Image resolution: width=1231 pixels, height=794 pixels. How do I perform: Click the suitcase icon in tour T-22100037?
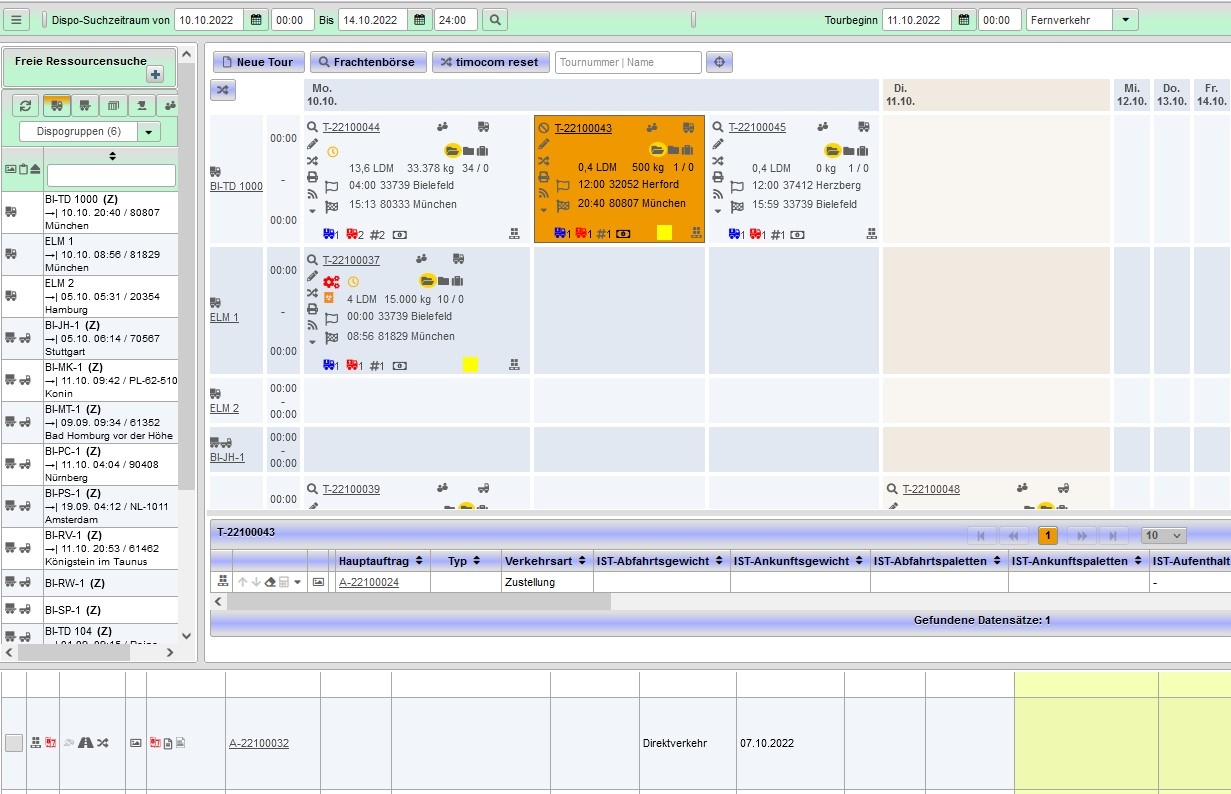click(x=458, y=281)
